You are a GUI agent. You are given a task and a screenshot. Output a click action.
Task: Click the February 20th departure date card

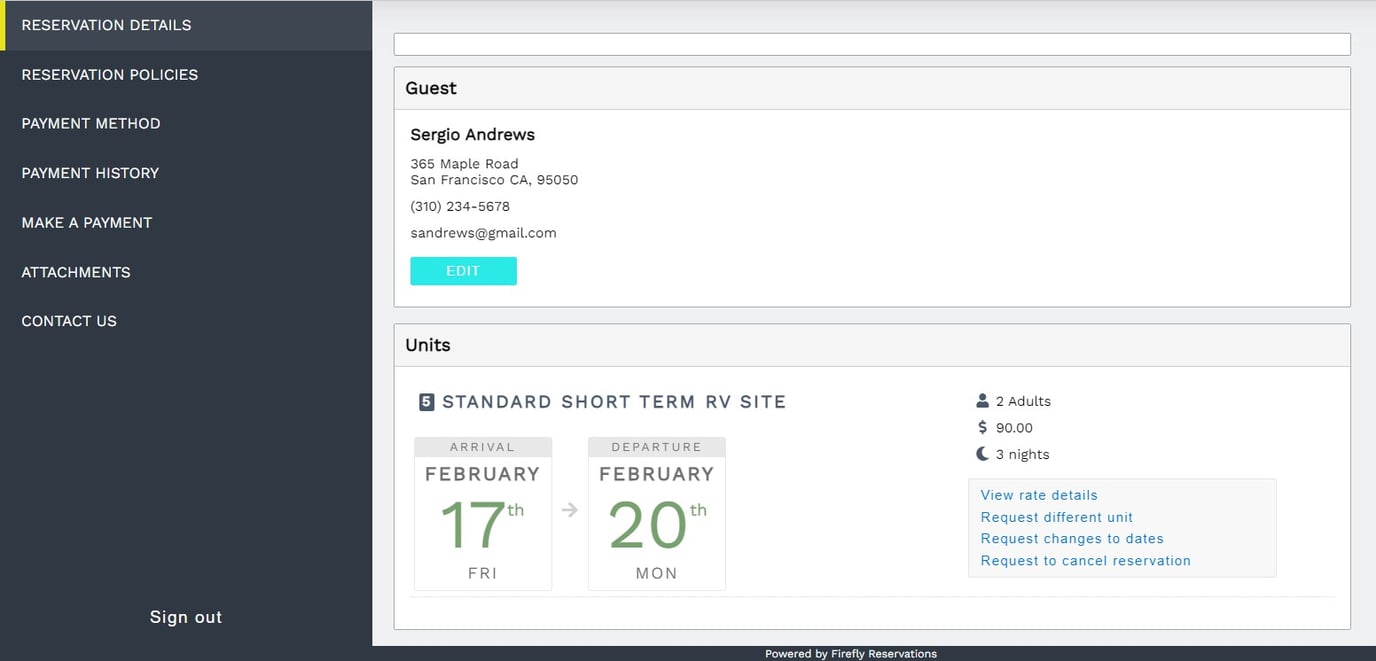click(657, 514)
